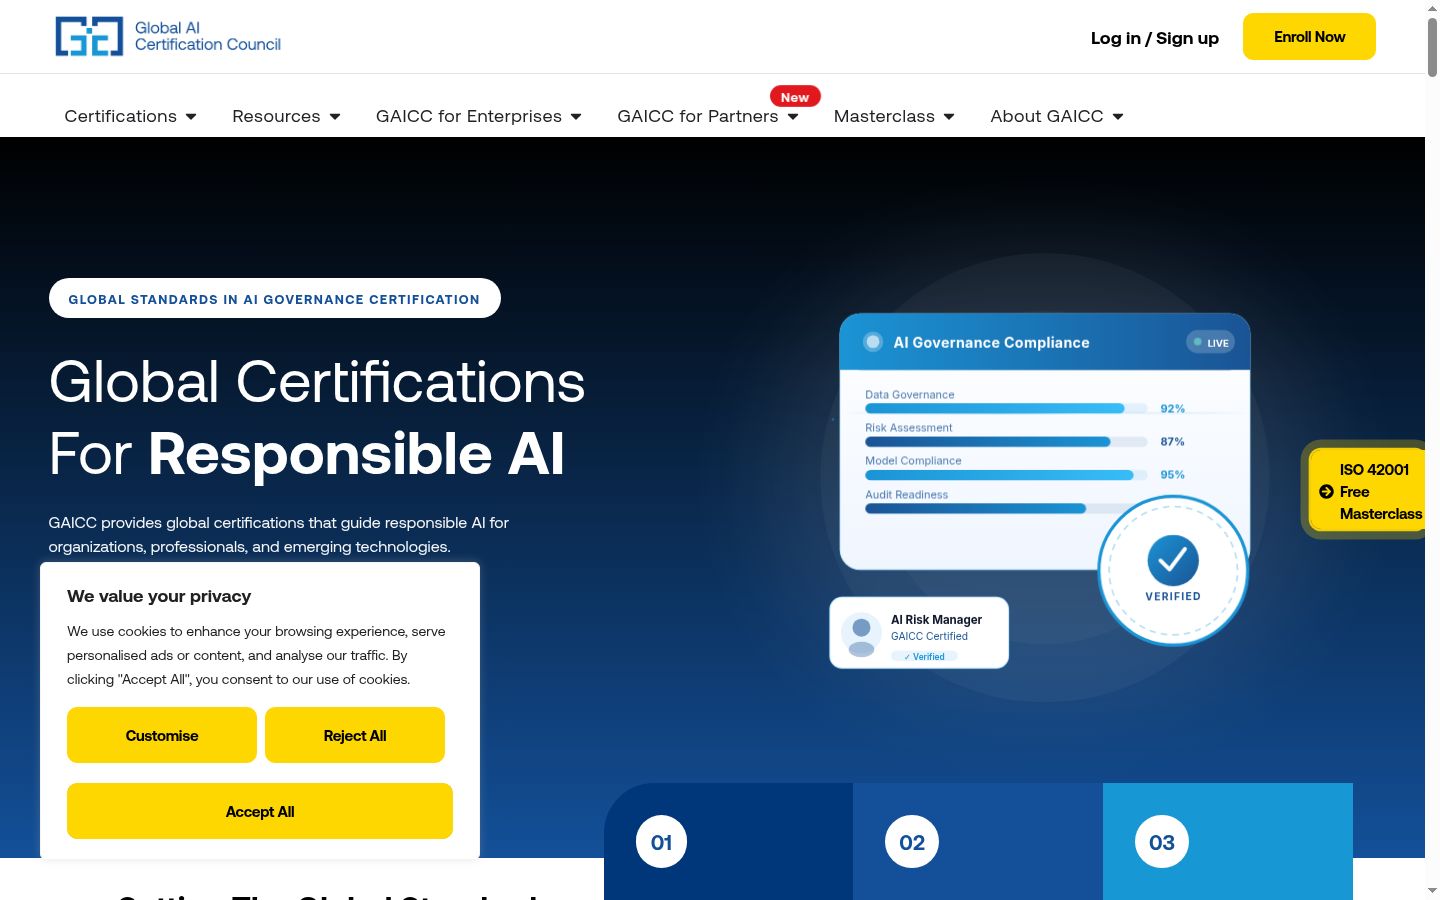
Task: Expand the Resources dropdown arrow
Action: pyautogui.click(x=335, y=117)
